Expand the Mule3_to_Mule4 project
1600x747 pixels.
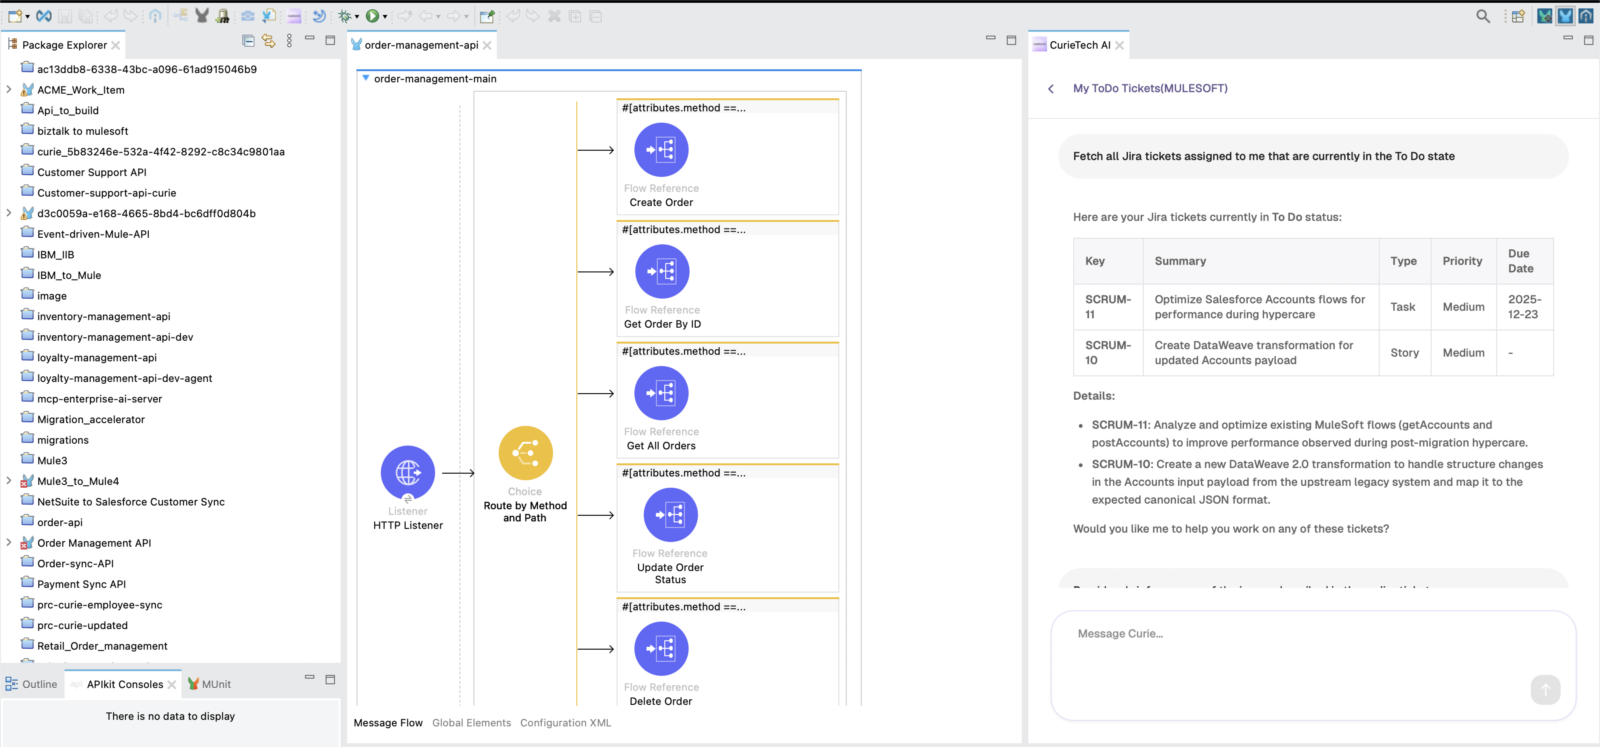point(9,481)
